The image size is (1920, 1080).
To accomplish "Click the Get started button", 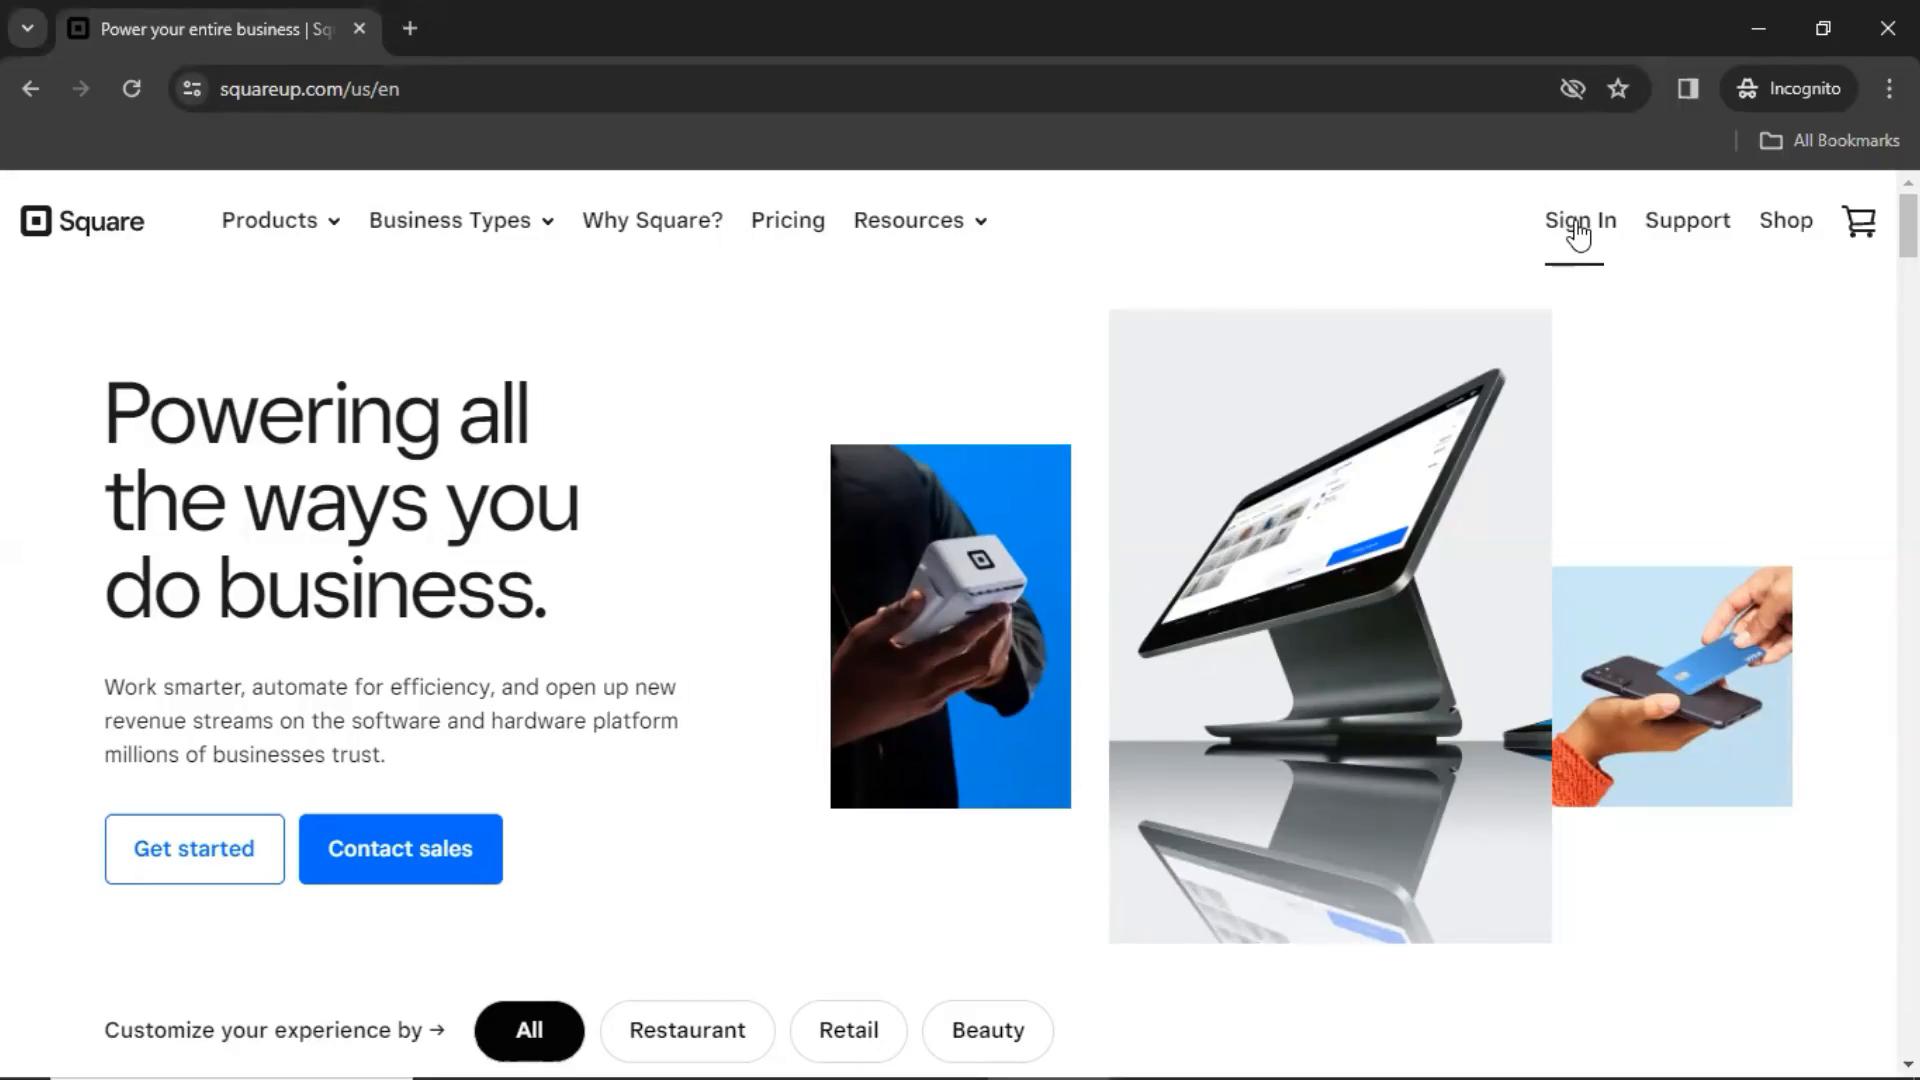I will coord(194,848).
